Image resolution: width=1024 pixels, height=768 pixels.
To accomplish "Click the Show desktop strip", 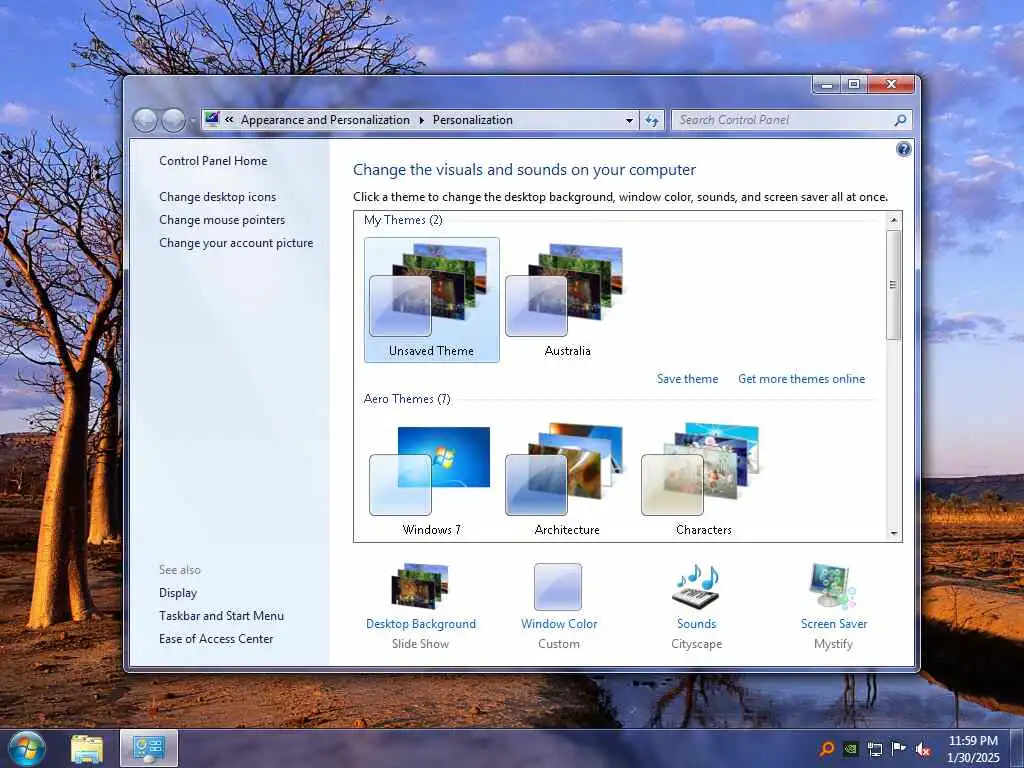I will point(1016,748).
